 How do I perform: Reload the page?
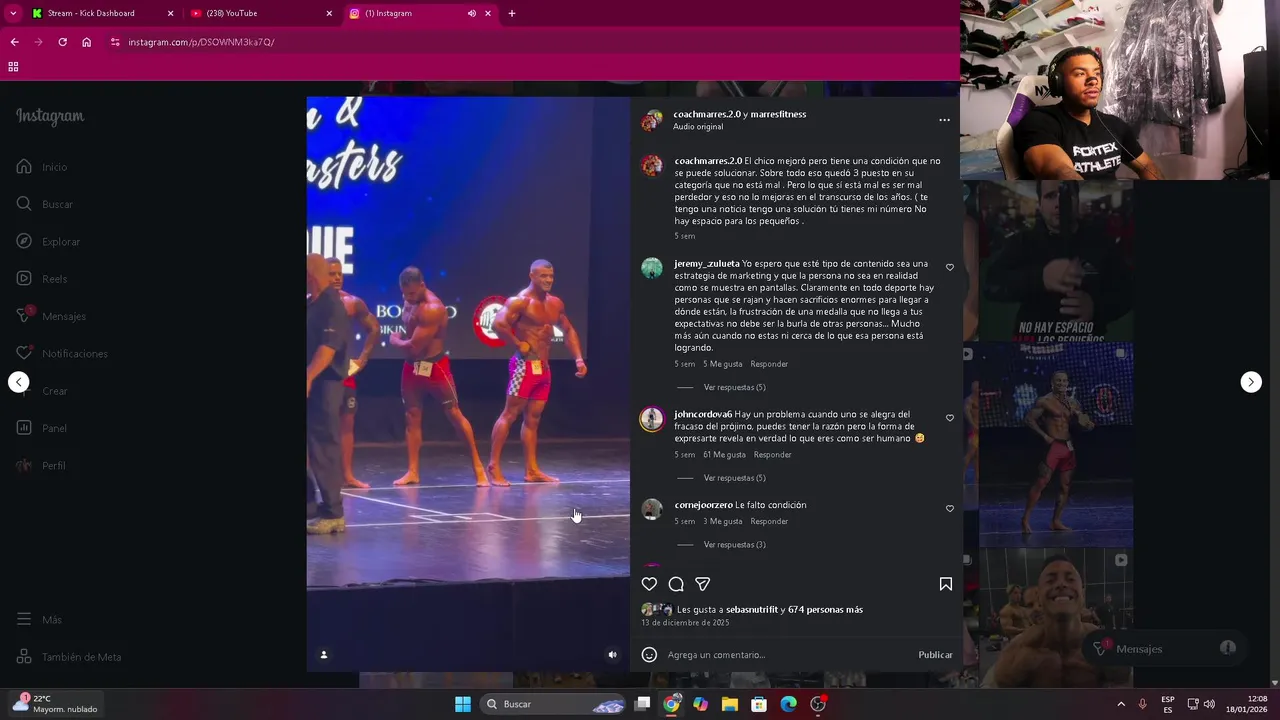click(x=62, y=42)
